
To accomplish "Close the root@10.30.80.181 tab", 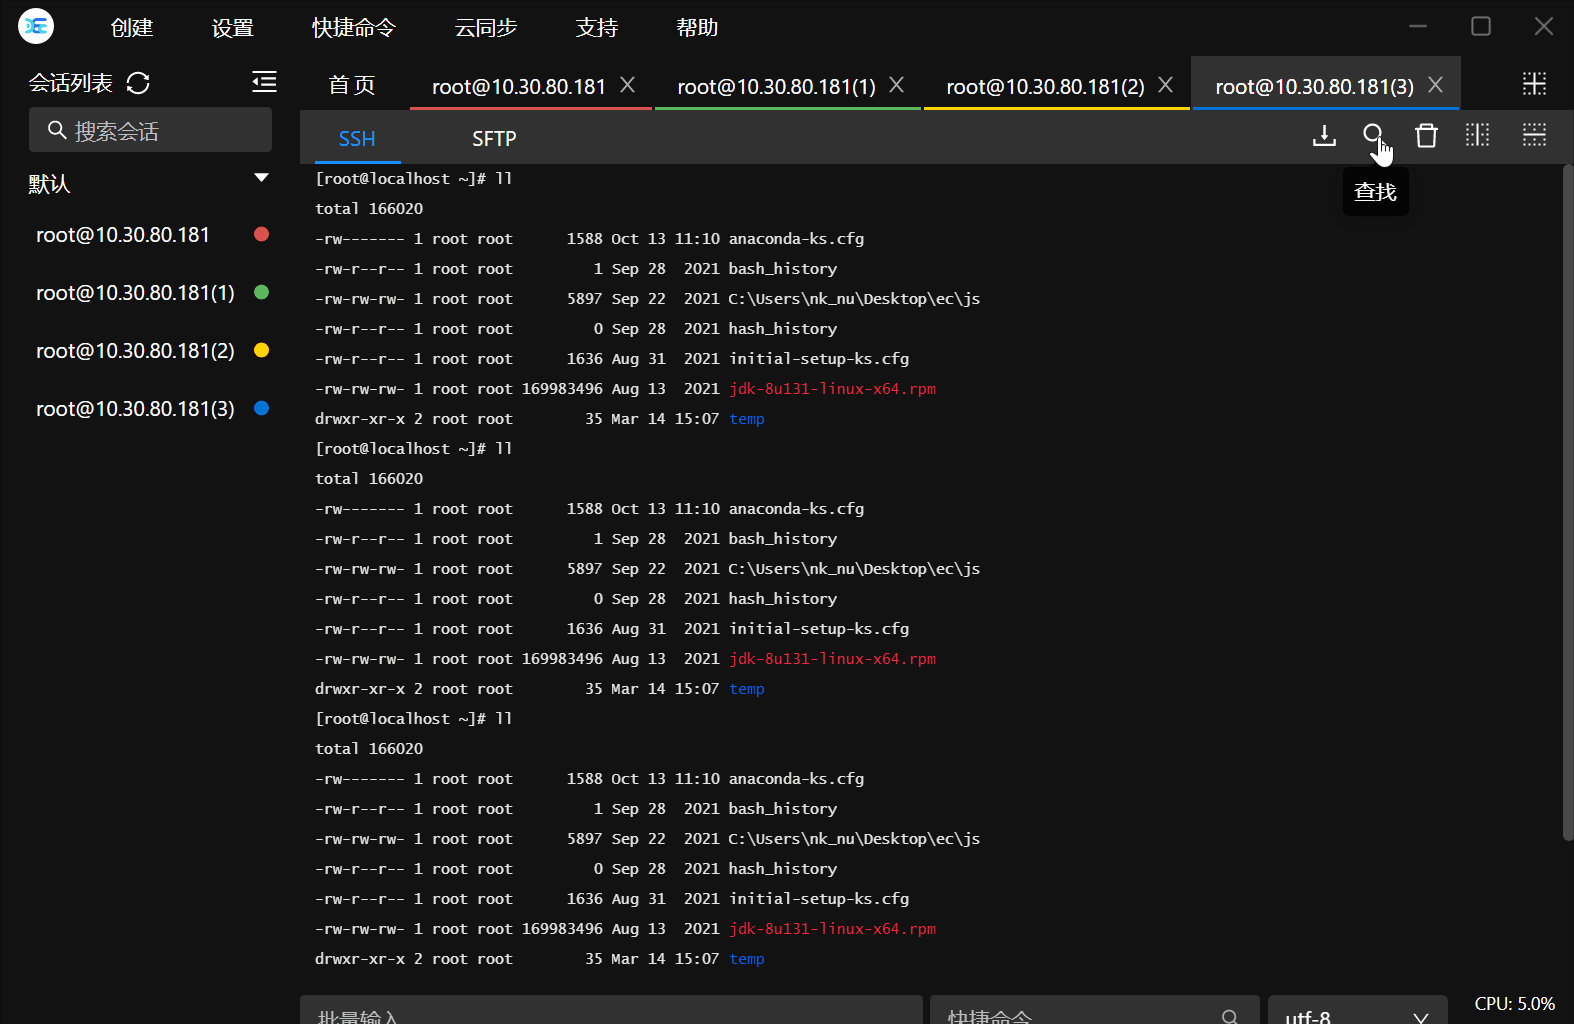I will tap(628, 85).
